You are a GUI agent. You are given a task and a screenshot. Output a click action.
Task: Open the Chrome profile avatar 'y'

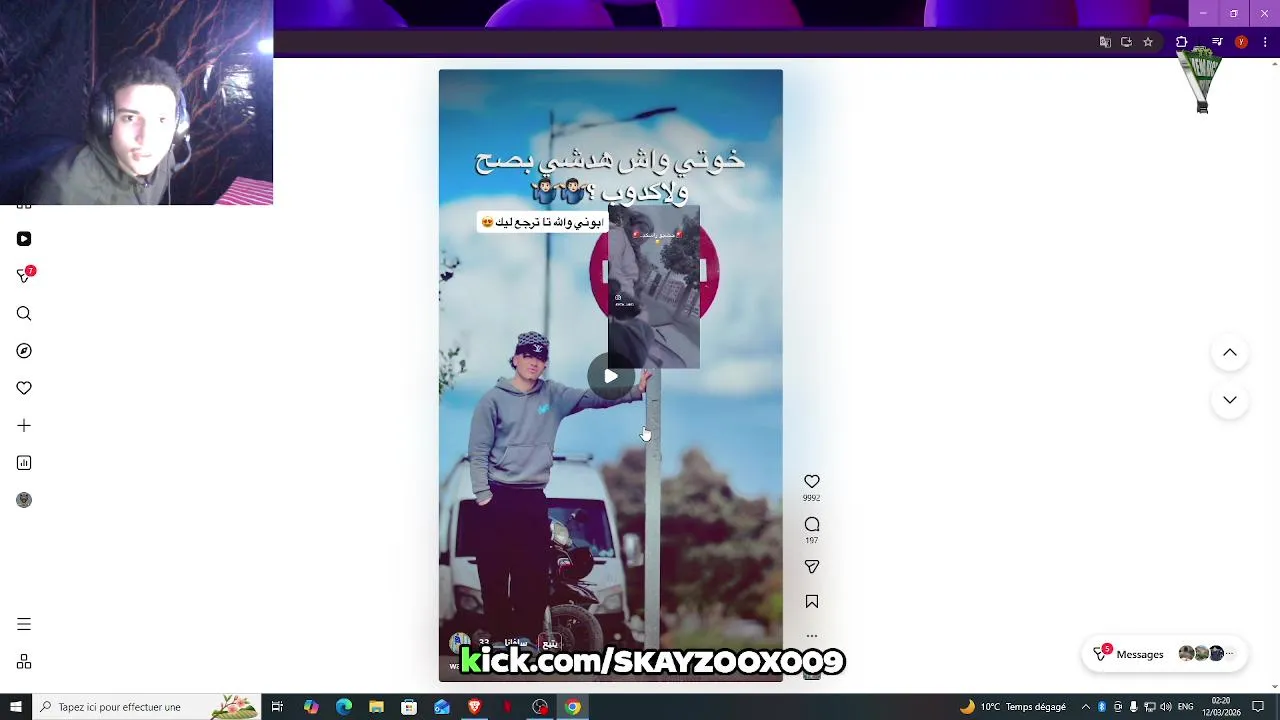[1241, 42]
